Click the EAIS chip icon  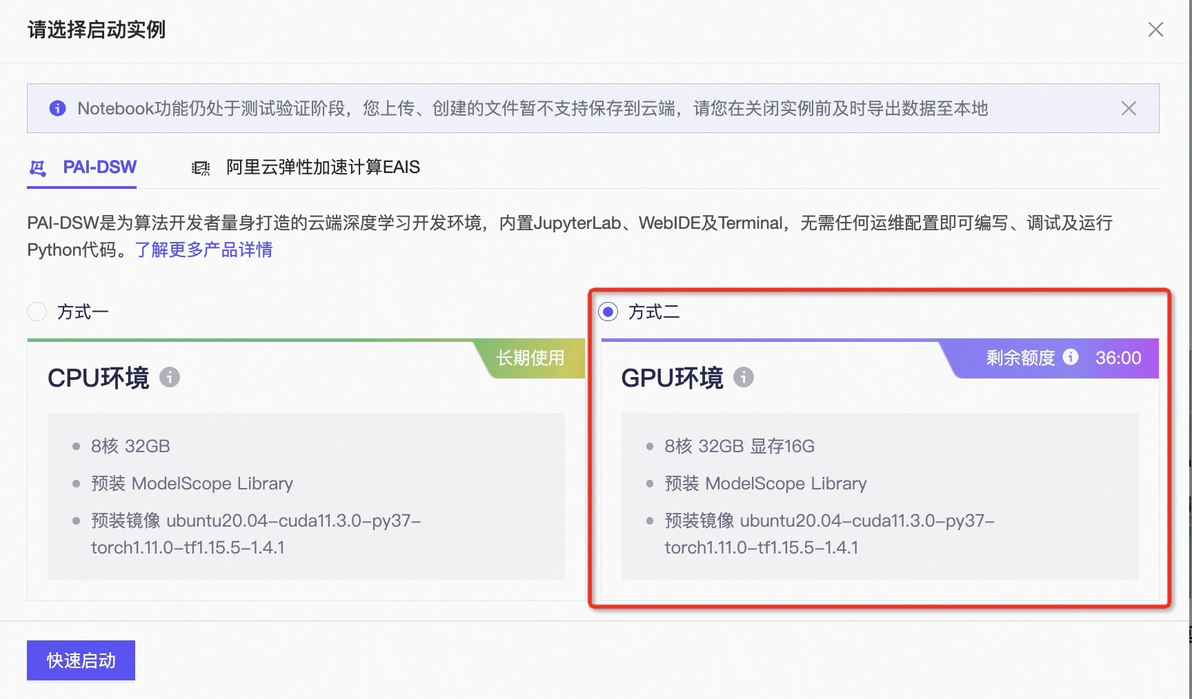point(201,167)
